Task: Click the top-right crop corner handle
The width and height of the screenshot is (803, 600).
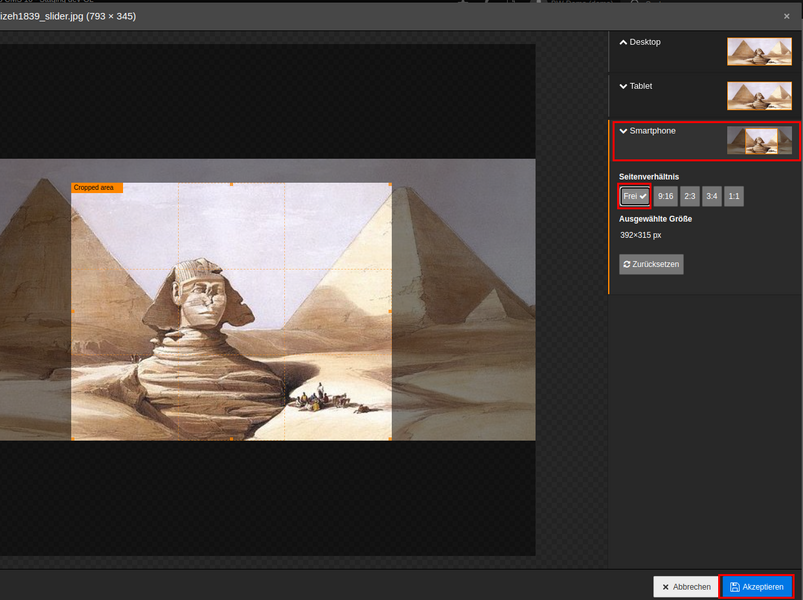Action: (390, 184)
